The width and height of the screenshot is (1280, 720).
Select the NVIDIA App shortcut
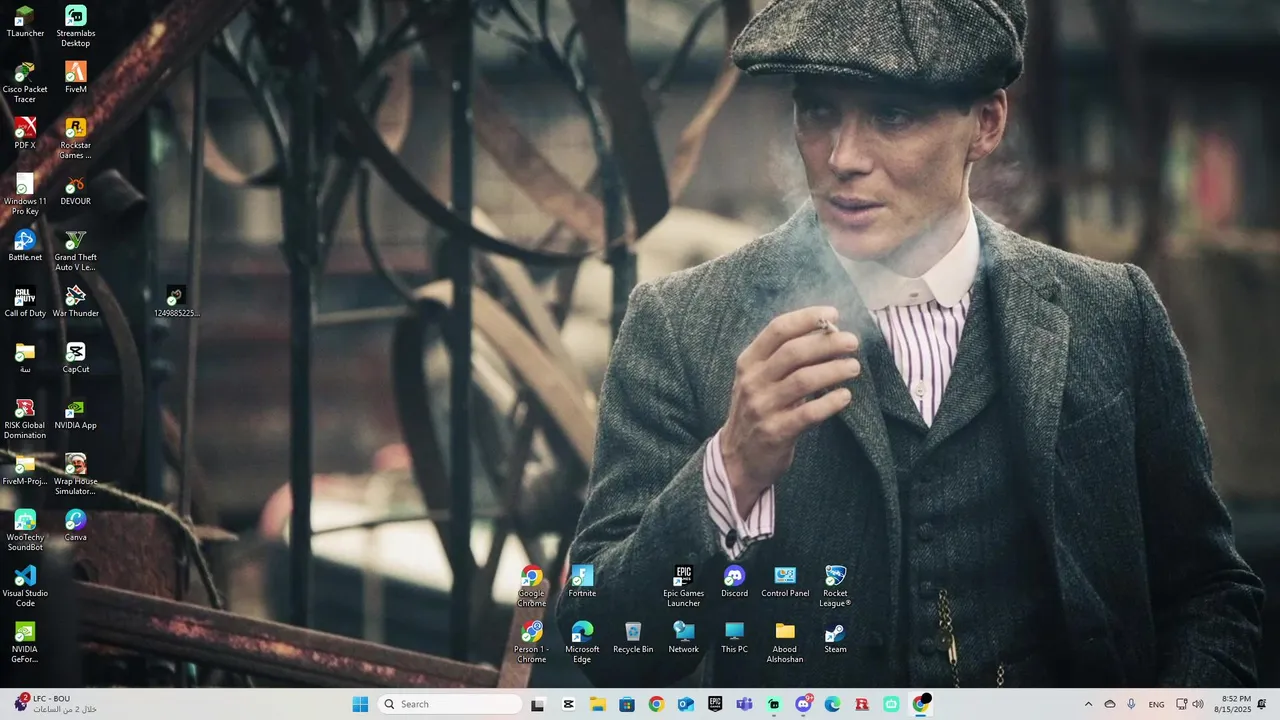click(76, 414)
